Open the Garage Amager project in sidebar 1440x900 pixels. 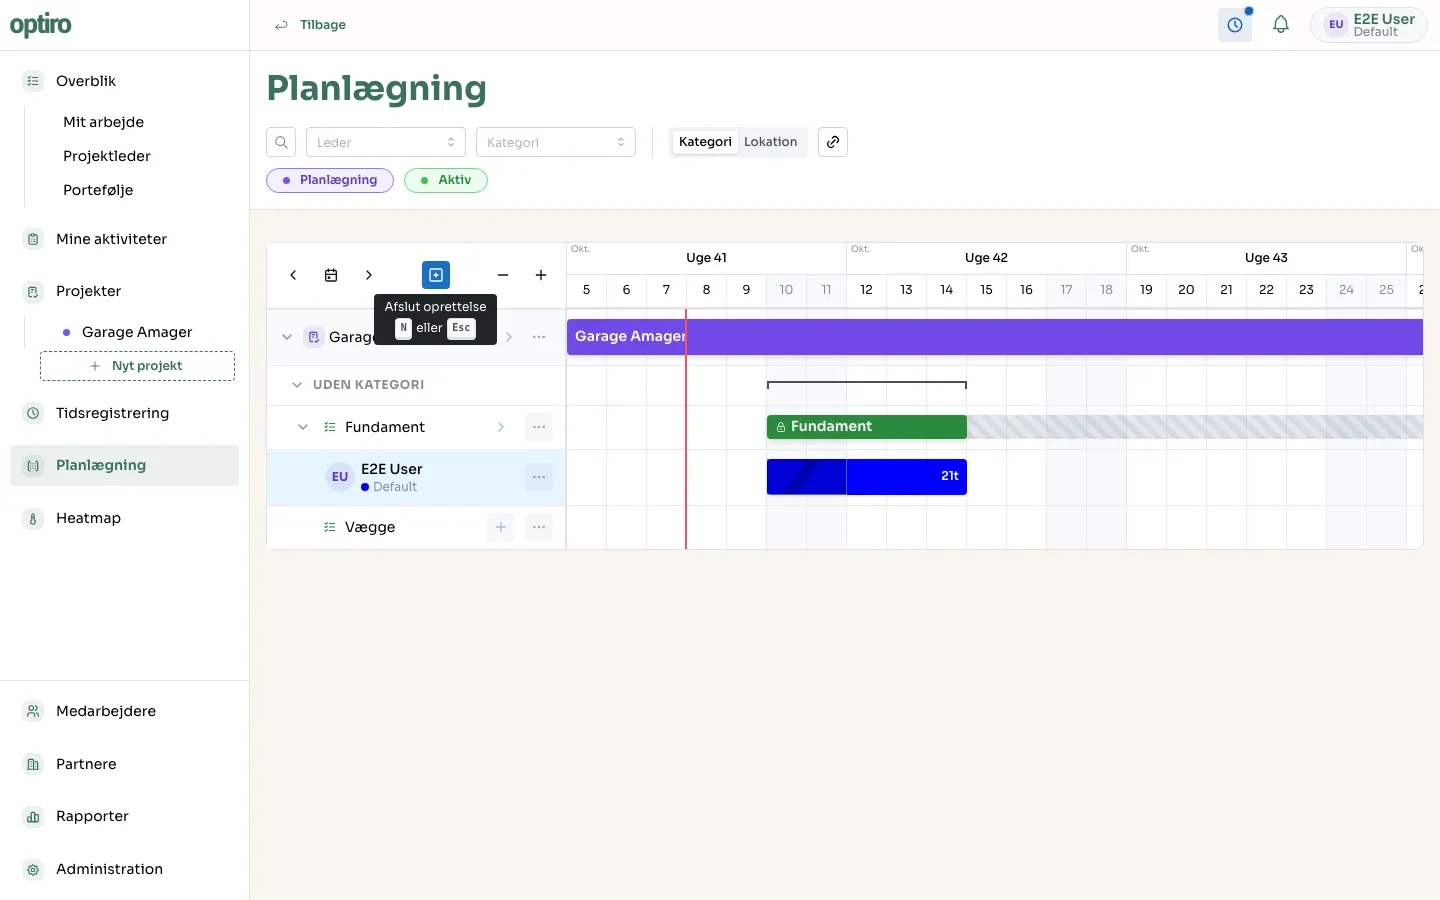(x=137, y=332)
